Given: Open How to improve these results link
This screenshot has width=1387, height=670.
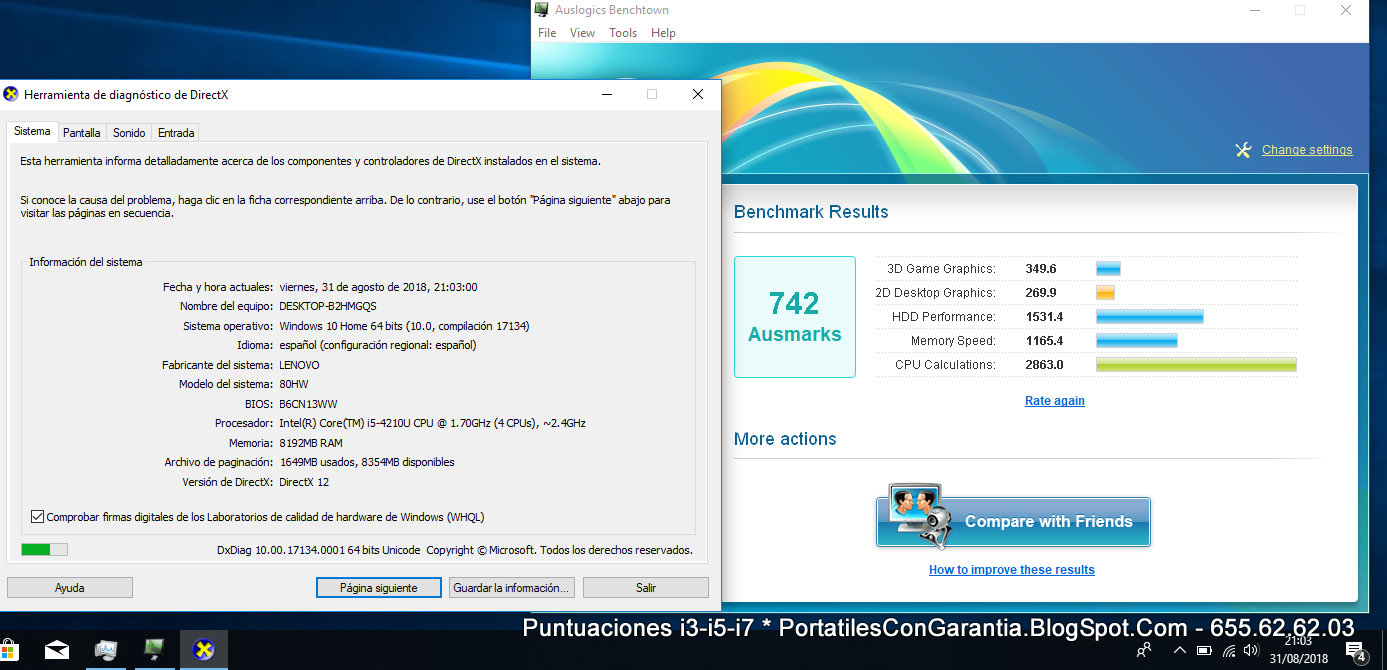Looking at the screenshot, I should tap(1012, 570).
